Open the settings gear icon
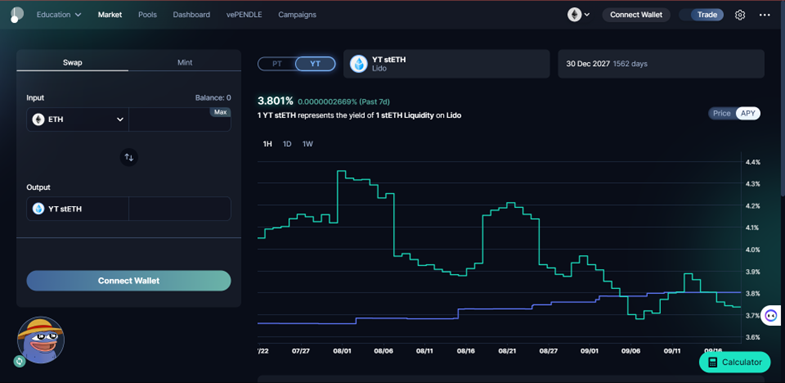Screen dimensions: 785x383 click(740, 15)
